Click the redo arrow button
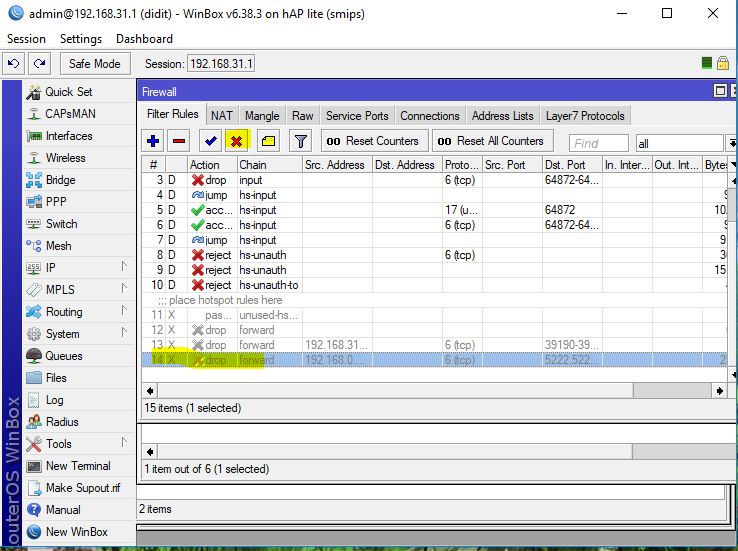 (40, 64)
